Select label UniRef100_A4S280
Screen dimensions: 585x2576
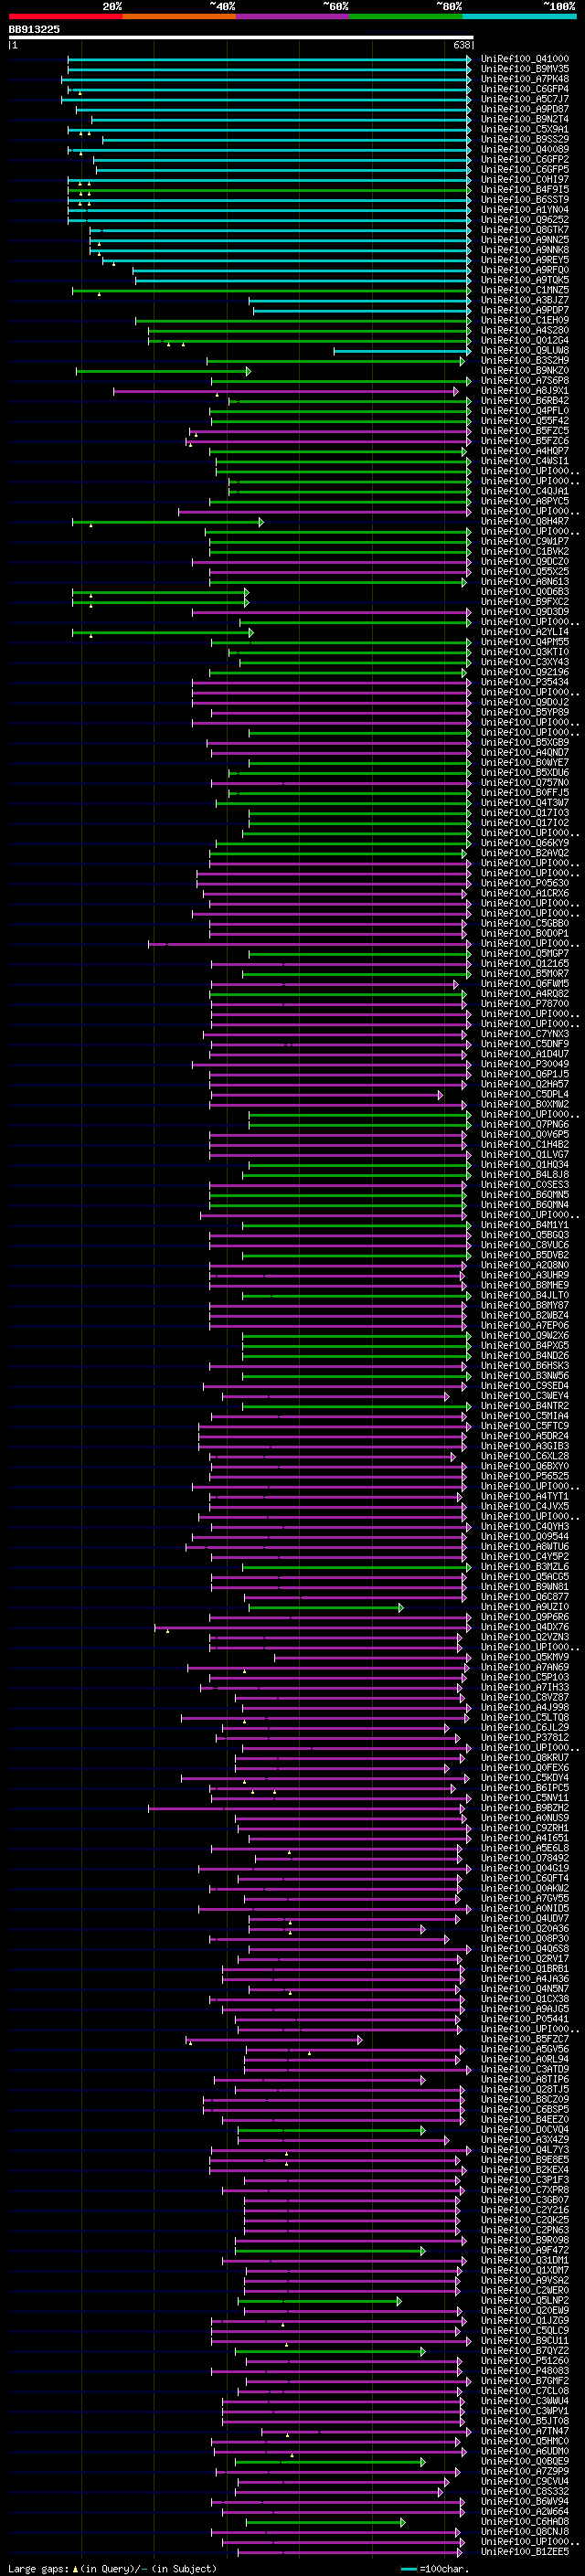coord(525,330)
